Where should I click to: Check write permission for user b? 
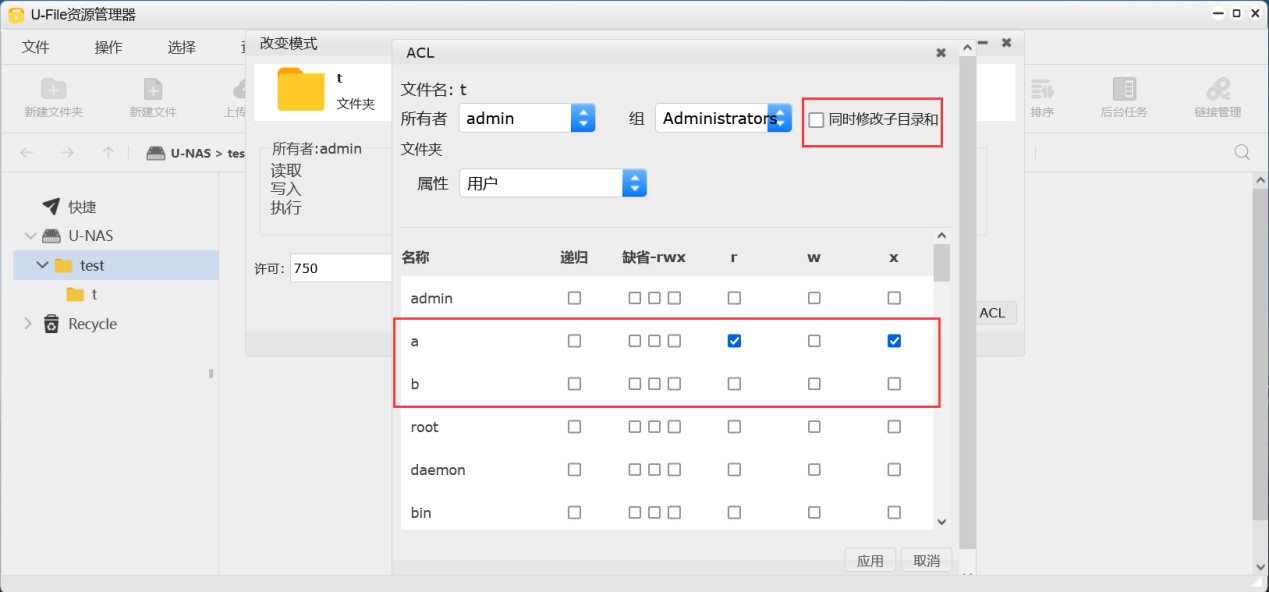pyautogui.click(x=814, y=384)
